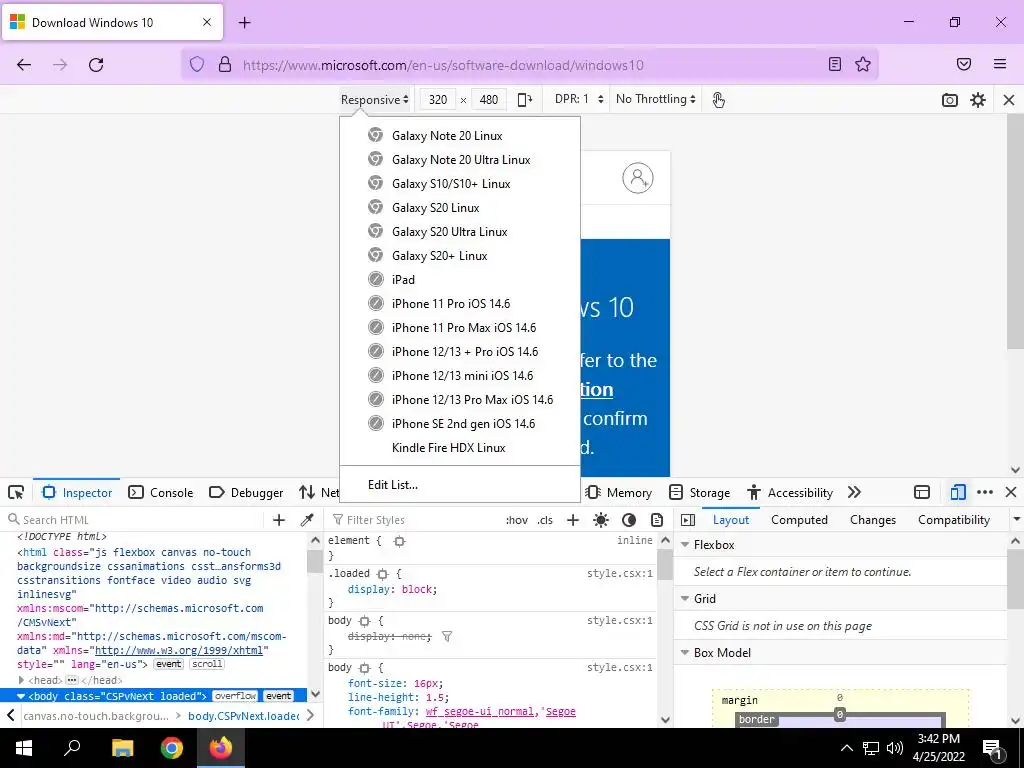Screen dimensions: 1024x768
Task: Choose iPhone 12/13 + Pro iOS 14.6
Action: (460, 352)
